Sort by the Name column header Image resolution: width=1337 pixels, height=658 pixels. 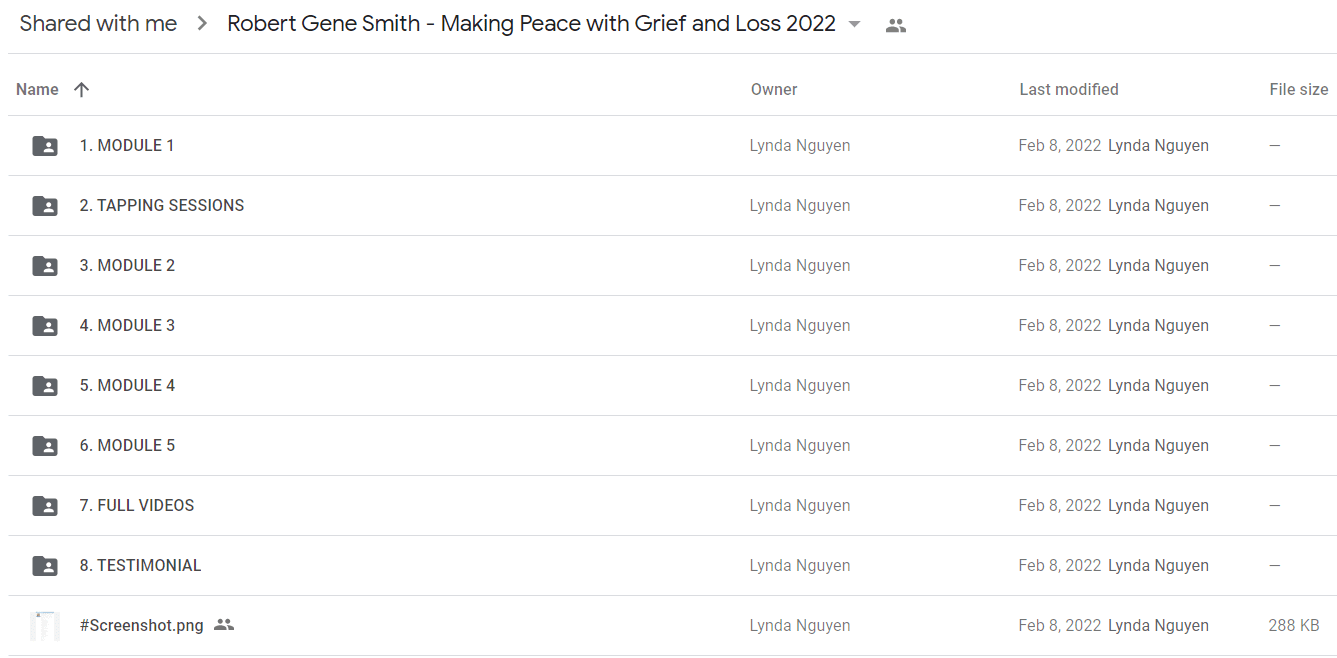[x=37, y=90]
